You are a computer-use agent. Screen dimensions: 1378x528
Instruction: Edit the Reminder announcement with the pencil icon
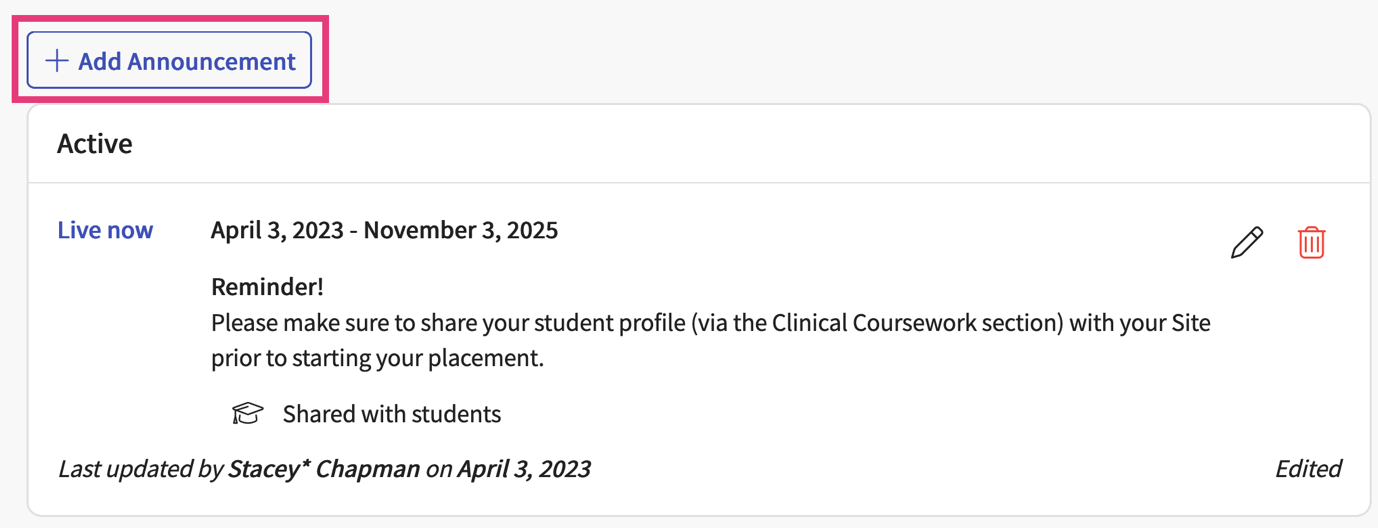click(x=1246, y=243)
